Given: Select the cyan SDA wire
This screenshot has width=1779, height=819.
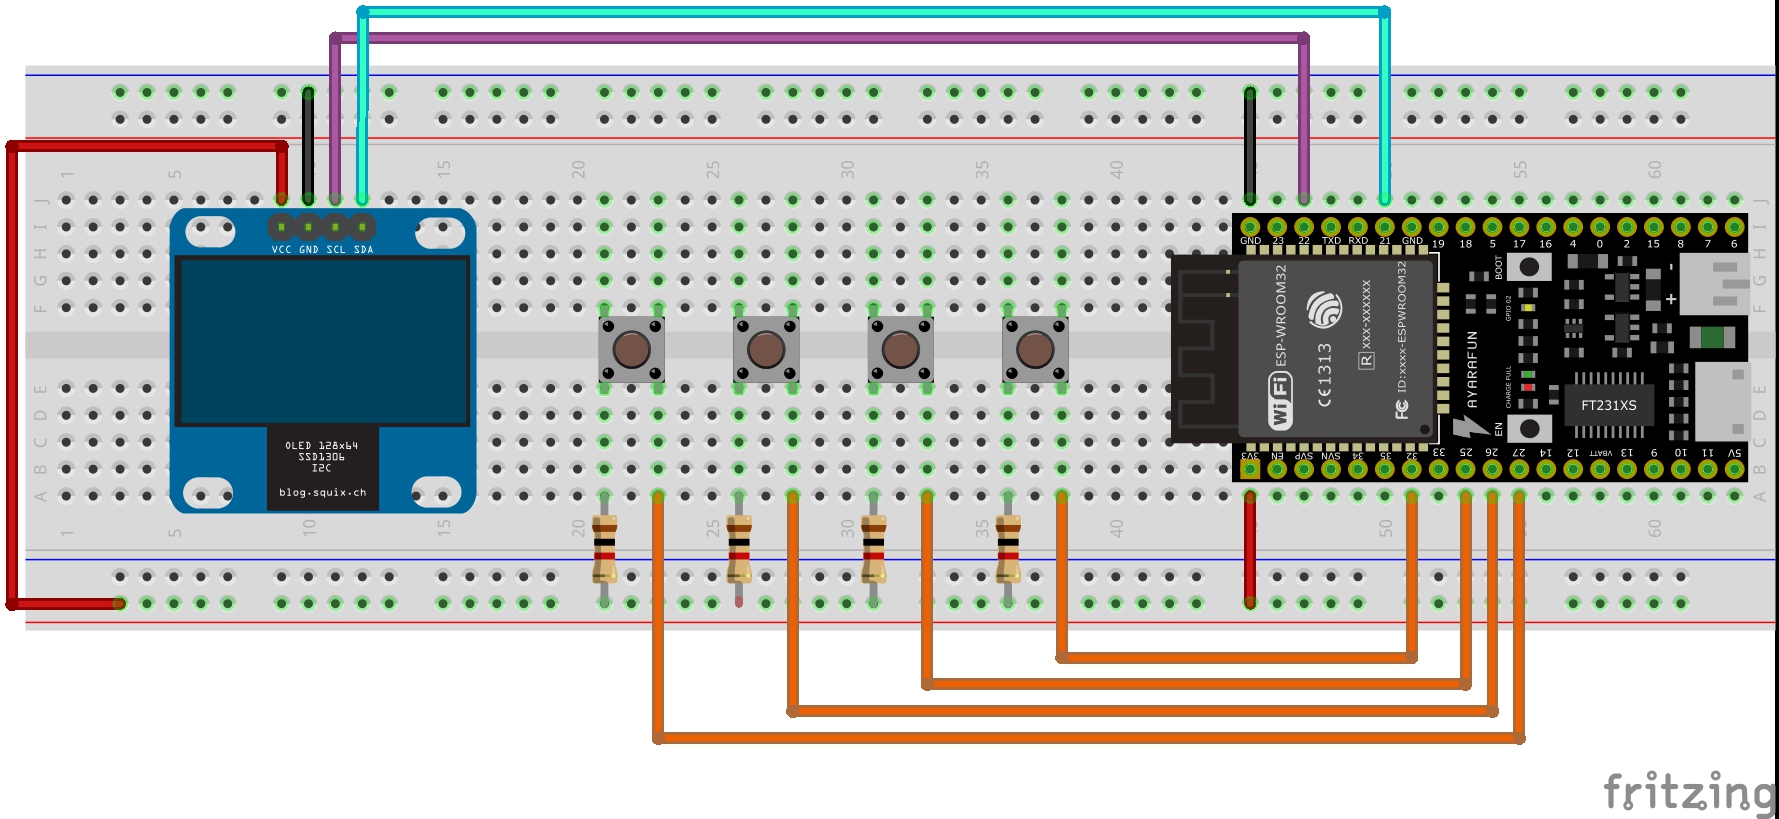Looking at the screenshot, I should pyautogui.click(x=873, y=12).
